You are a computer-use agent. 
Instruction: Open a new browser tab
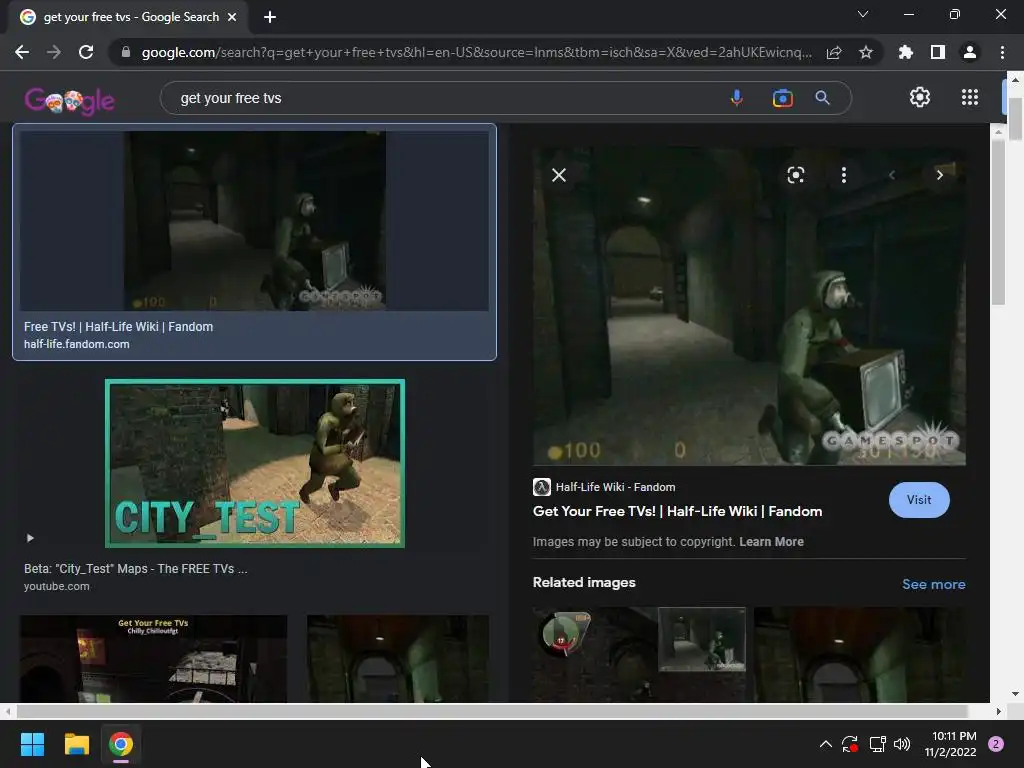click(x=270, y=17)
